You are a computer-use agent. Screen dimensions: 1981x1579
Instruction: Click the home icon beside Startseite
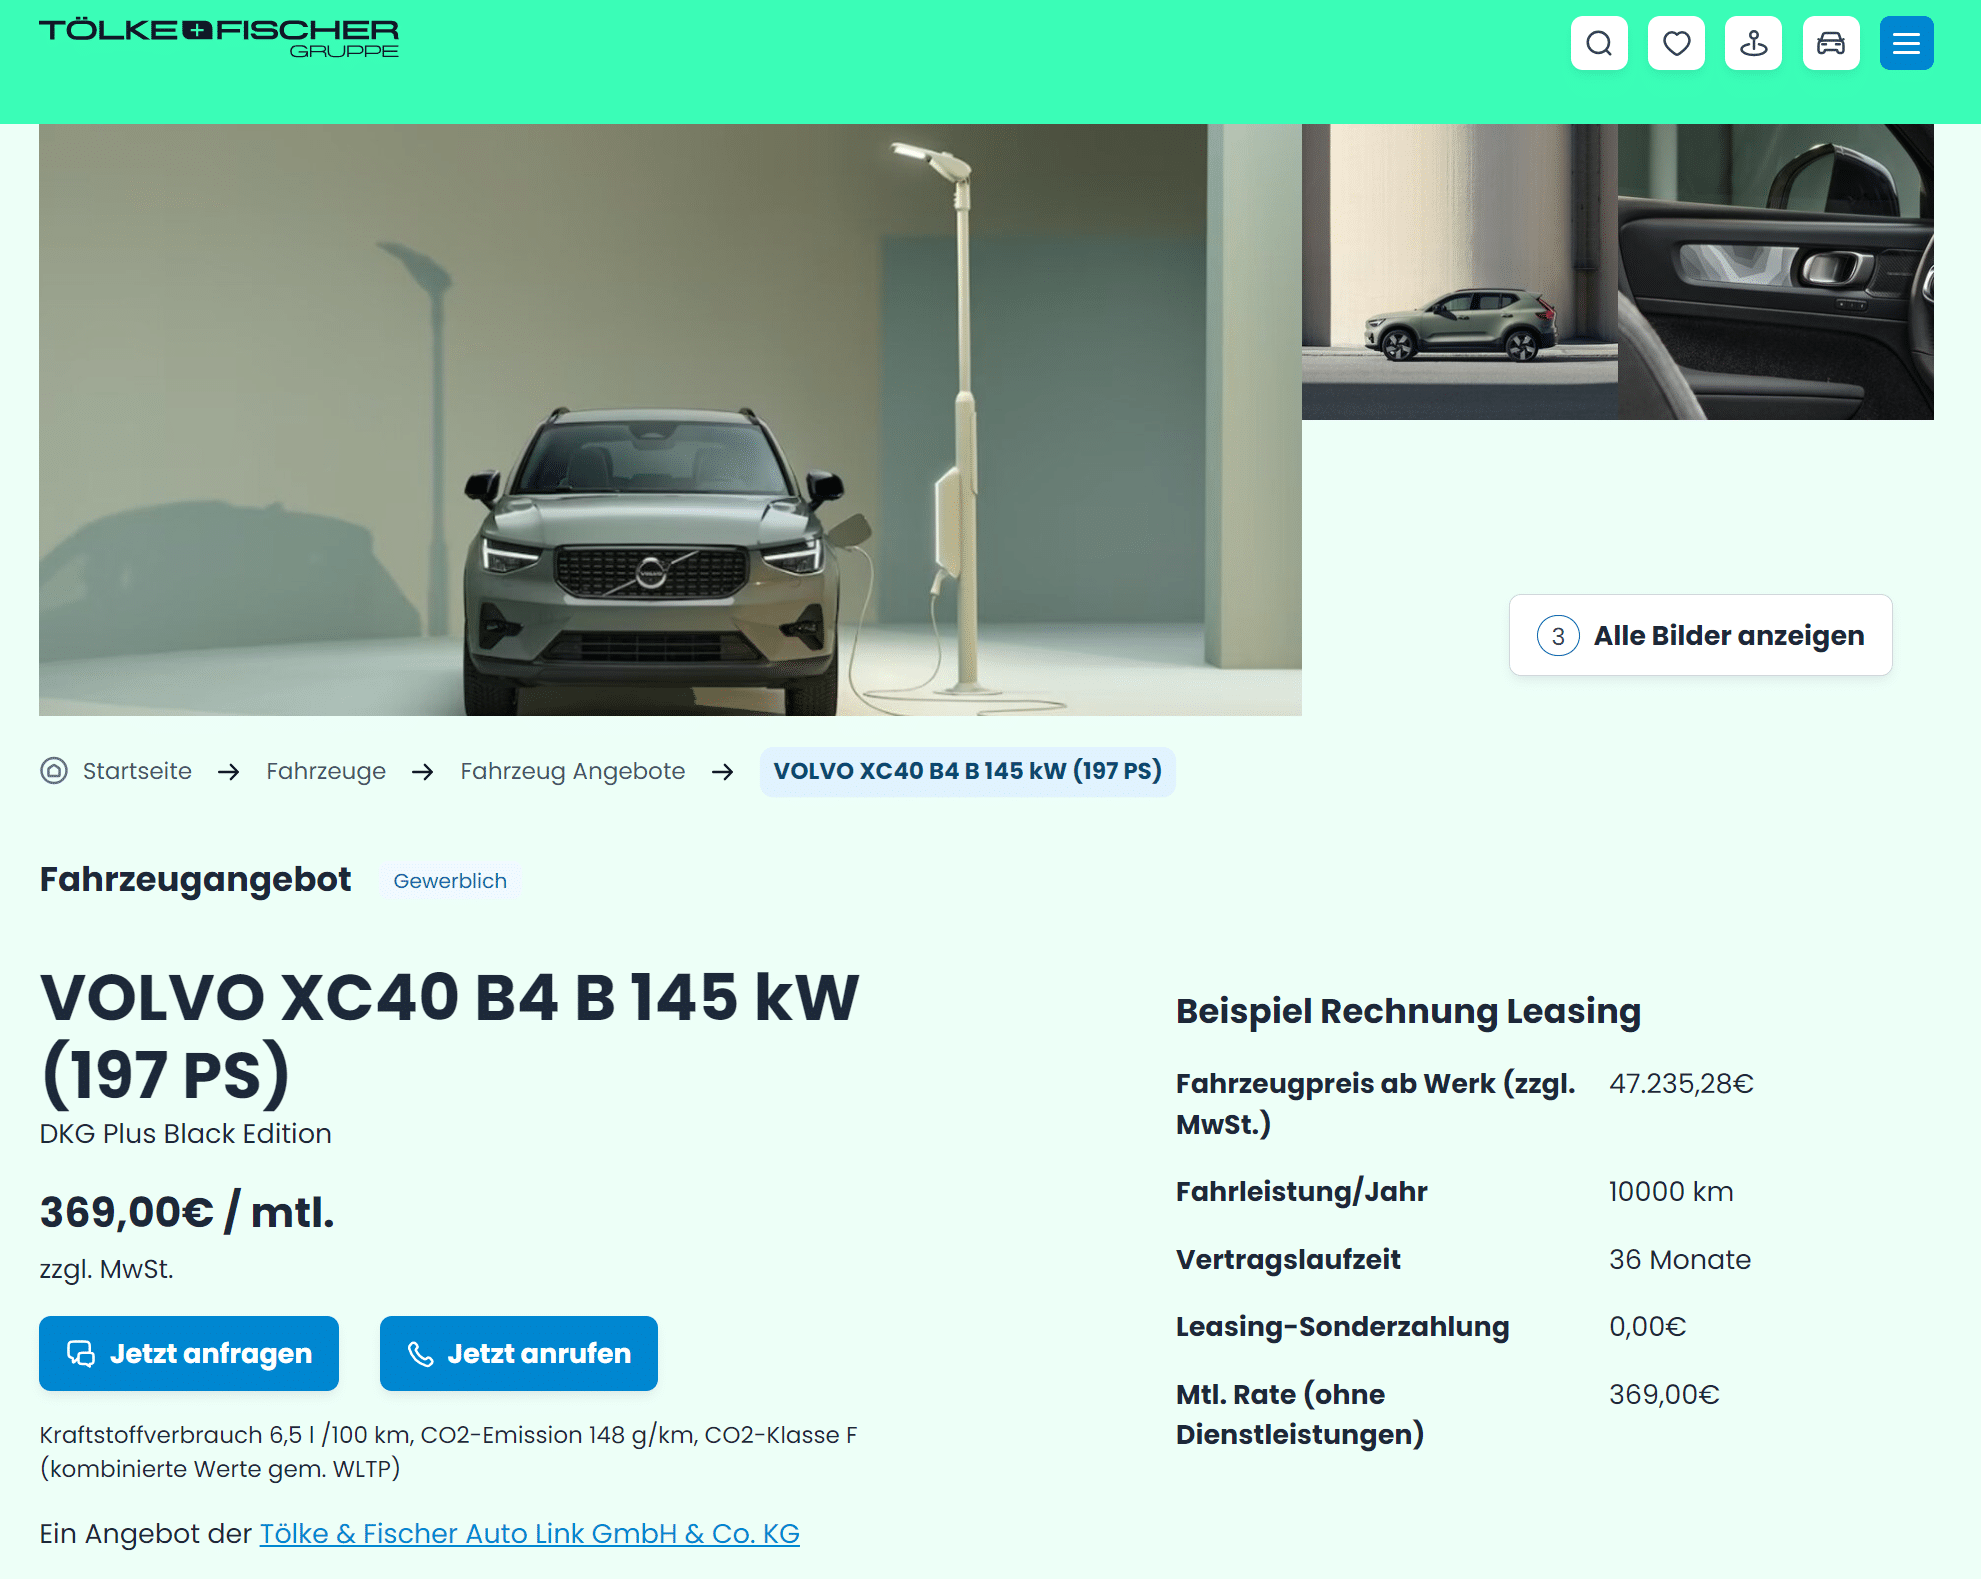(x=54, y=771)
